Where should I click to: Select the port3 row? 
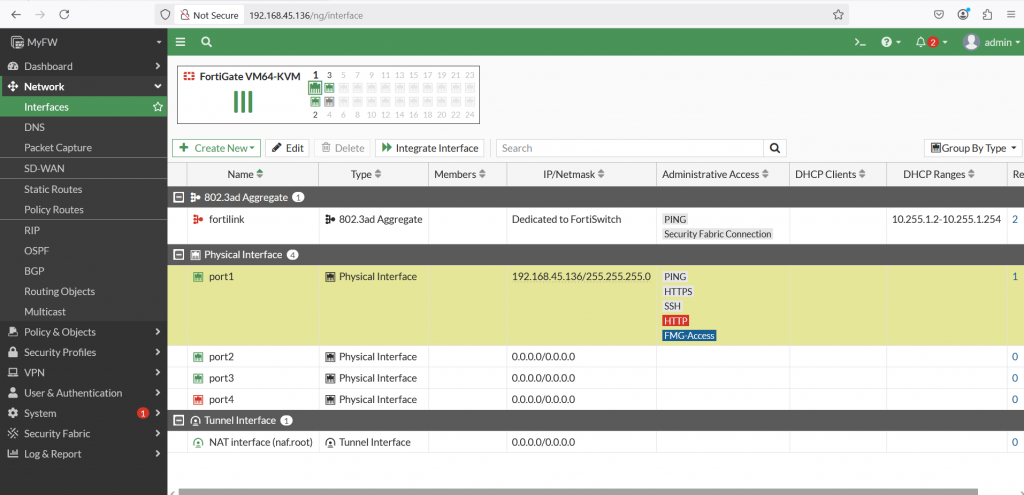(596, 378)
